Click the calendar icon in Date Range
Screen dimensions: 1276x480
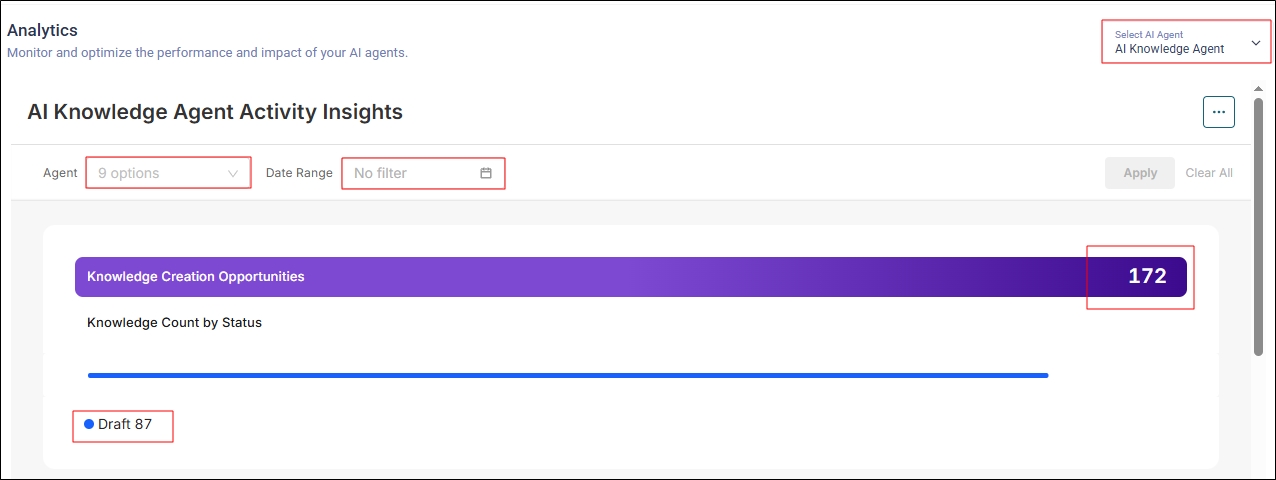(x=486, y=173)
